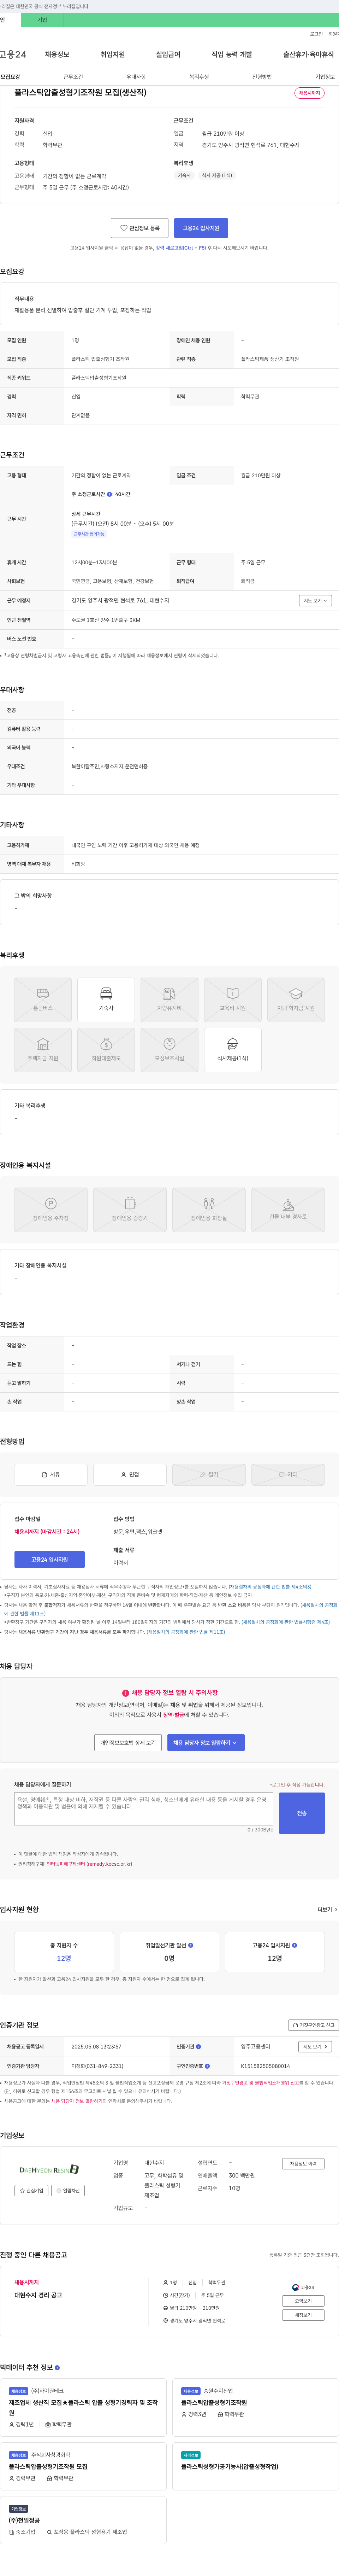Image resolution: width=339 pixels, height=2576 pixels.
Task: Click the 주 소정근로시간 info icon
Action: (x=109, y=494)
